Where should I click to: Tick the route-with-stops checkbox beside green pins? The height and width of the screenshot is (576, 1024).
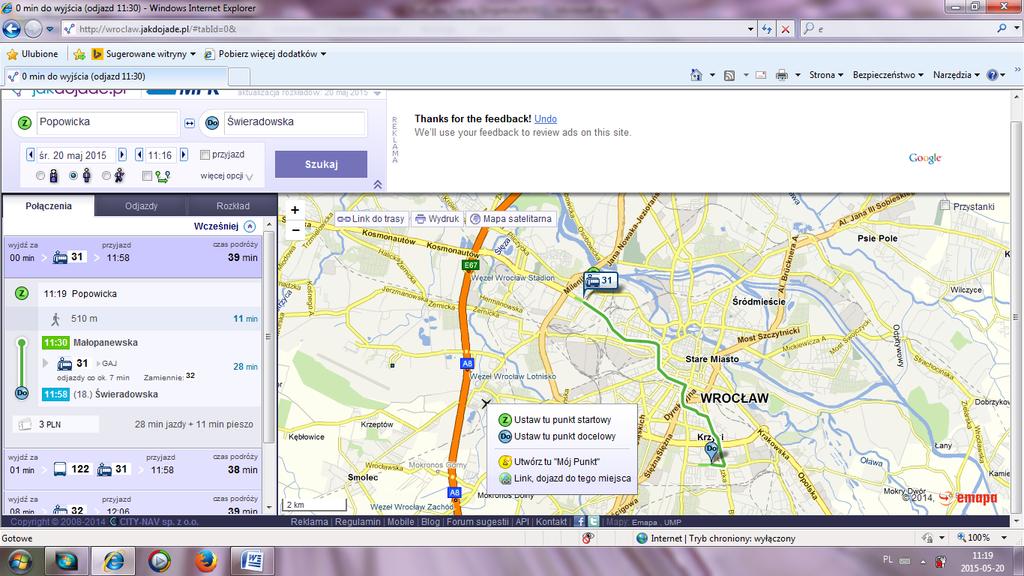click(147, 176)
